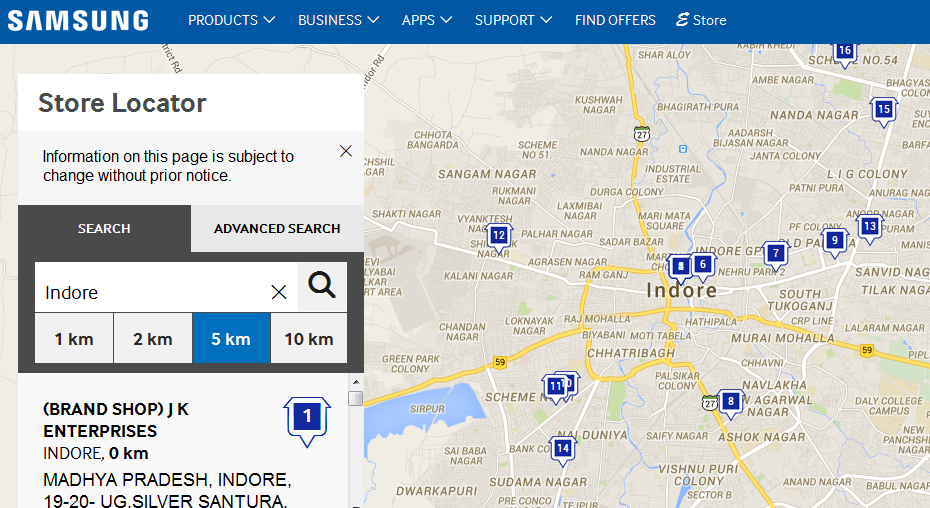The width and height of the screenshot is (930, 508).
Task: Dismiss the information notice
Action: [x=346, y=151]
